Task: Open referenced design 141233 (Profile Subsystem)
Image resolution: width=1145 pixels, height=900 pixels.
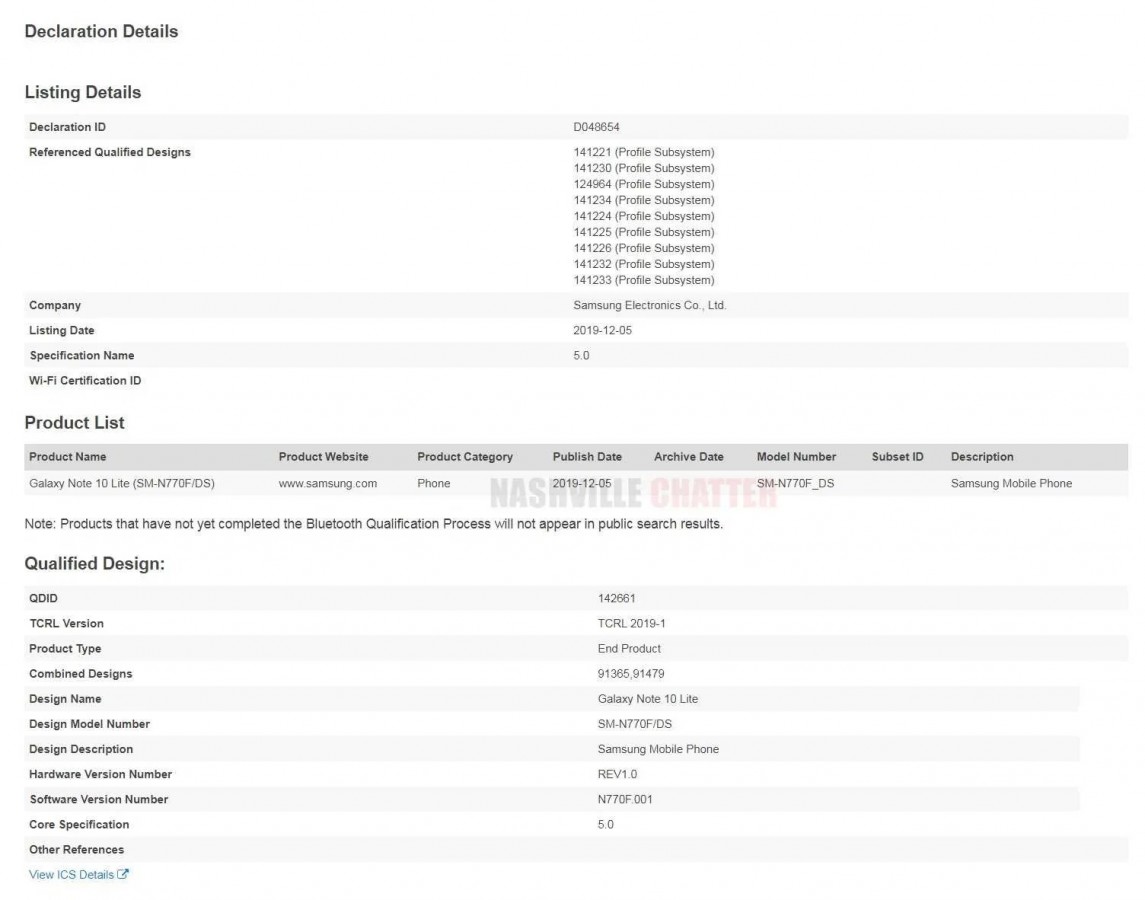Action: [644, 280]
